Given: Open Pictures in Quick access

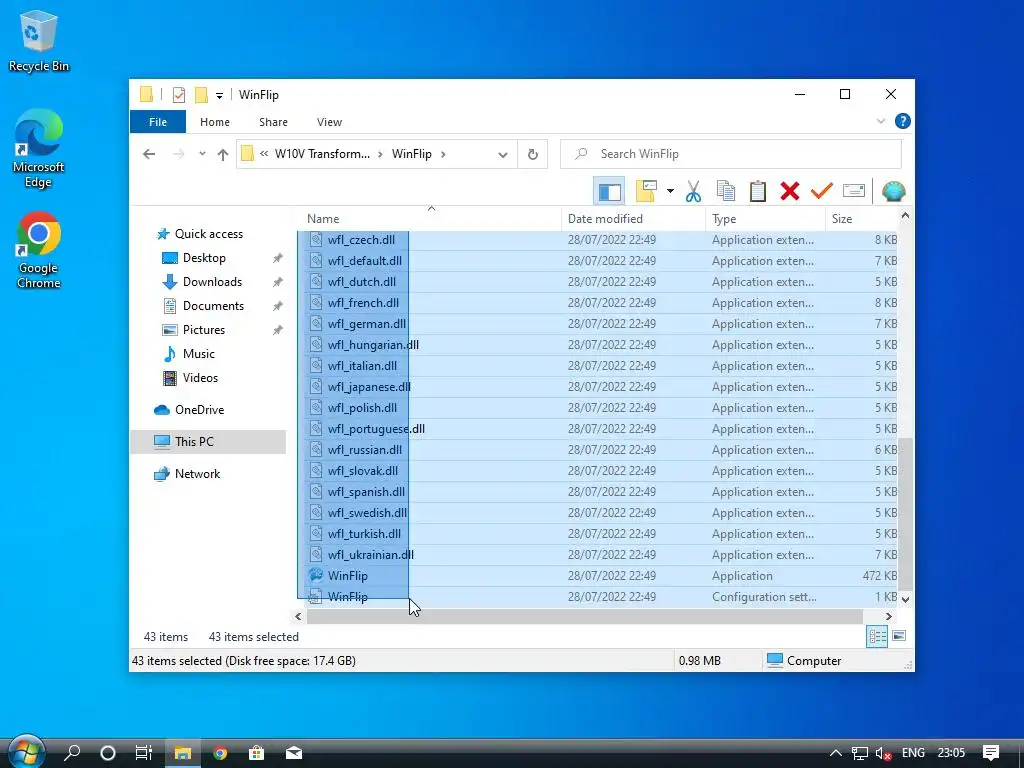Looking at the screenshot, I should point(204,330).
